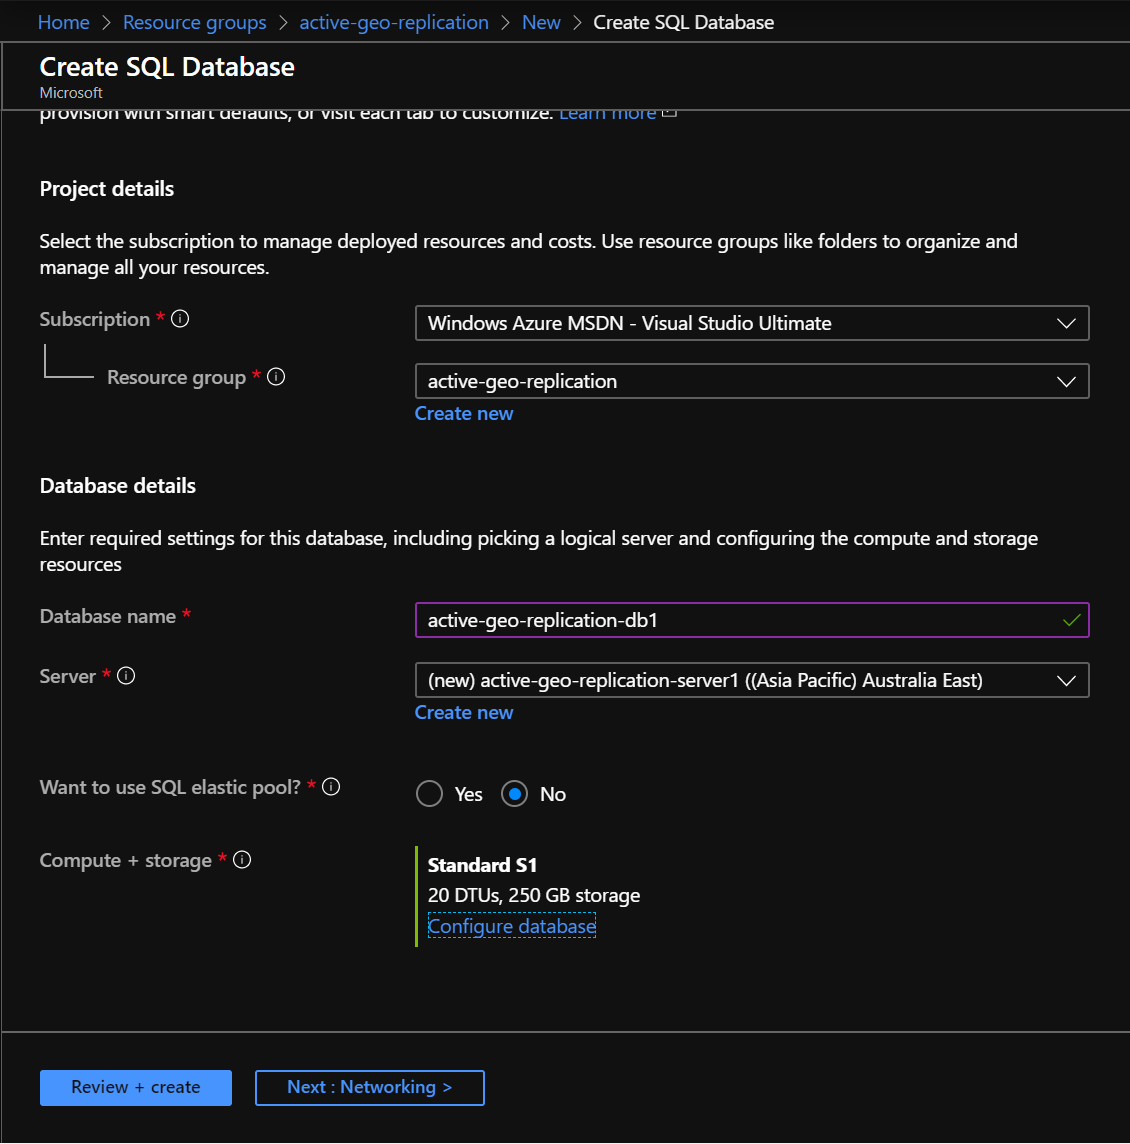
Task: Create new resource group
Action: click(464, 413)
